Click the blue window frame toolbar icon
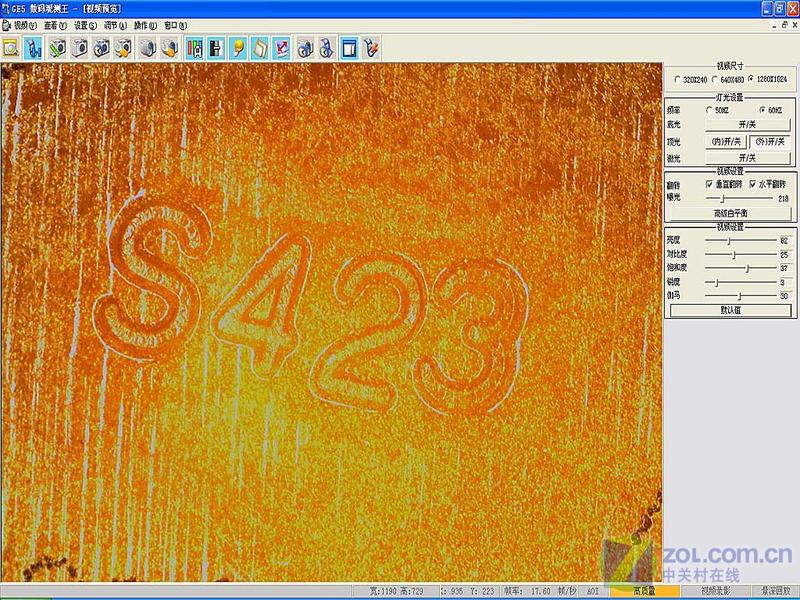 (349, 48)
